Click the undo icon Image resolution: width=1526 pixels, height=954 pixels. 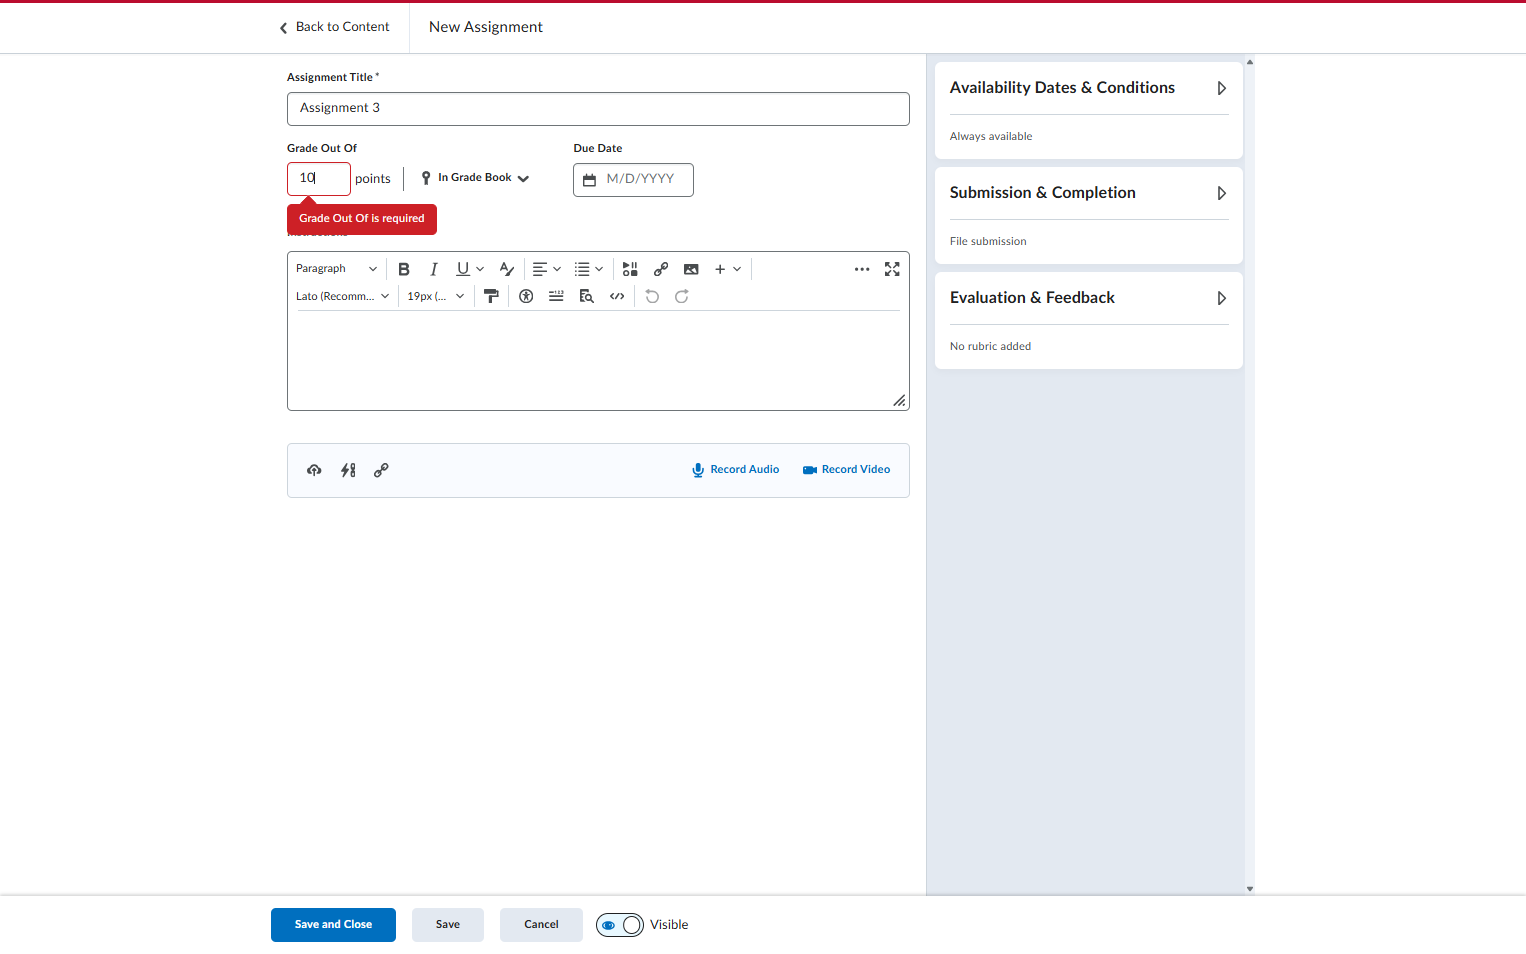652,296
